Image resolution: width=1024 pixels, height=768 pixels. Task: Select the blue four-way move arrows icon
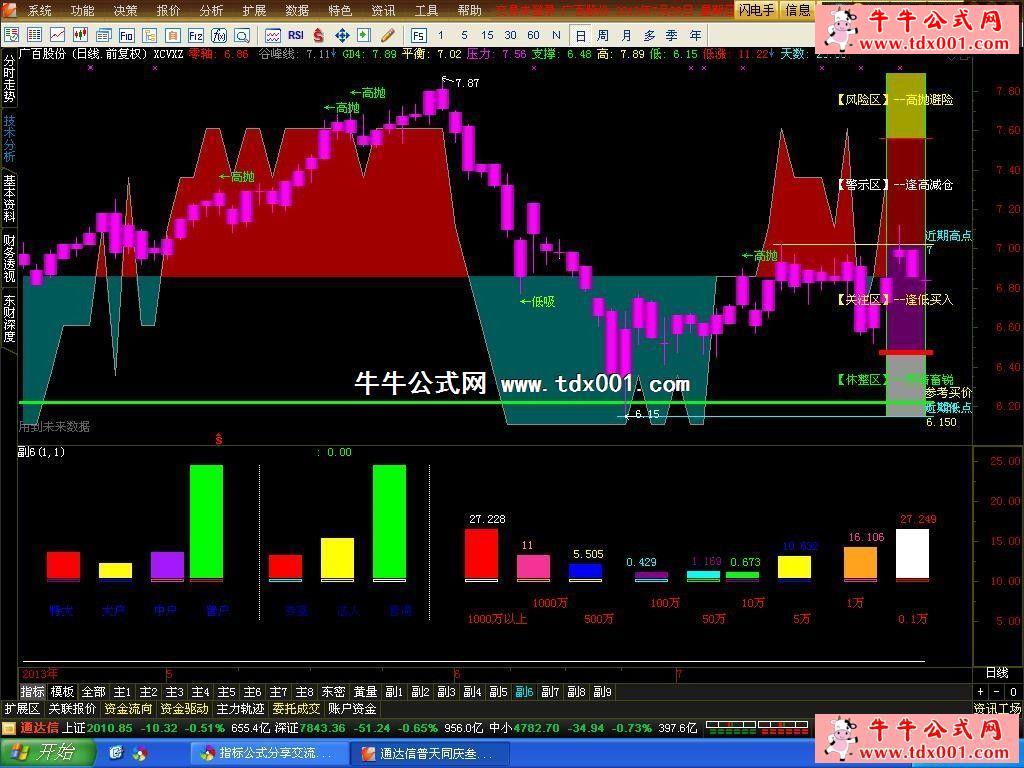(342, 36)
